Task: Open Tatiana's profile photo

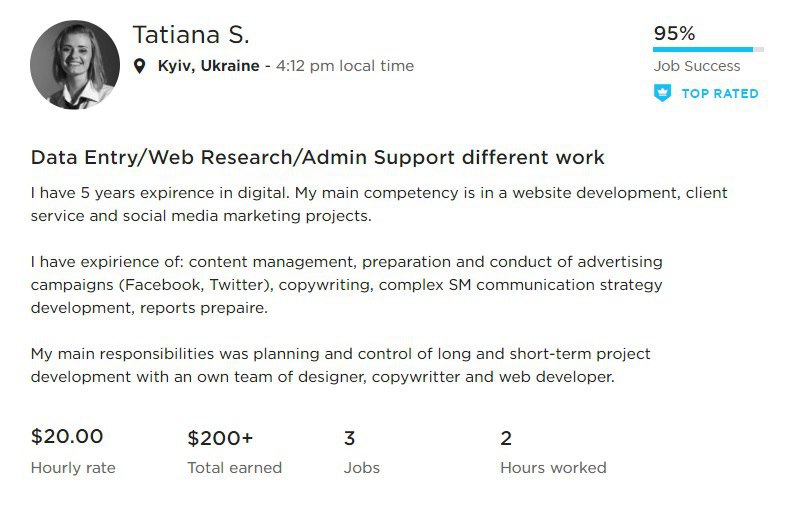Action: [75, 64]
